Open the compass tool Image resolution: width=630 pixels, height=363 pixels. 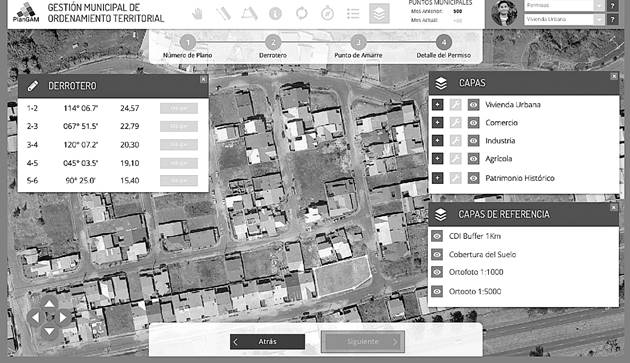tap(327, 13)
